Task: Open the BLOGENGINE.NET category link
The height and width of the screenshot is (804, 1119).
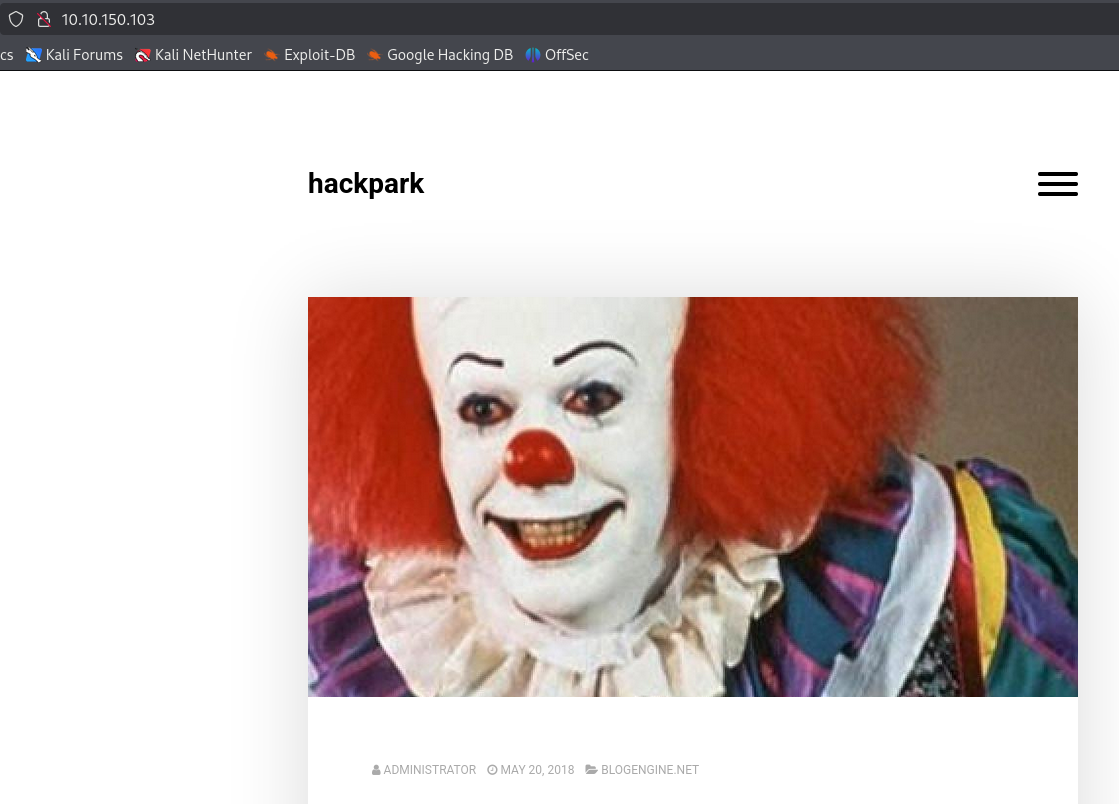Action: 650,770
